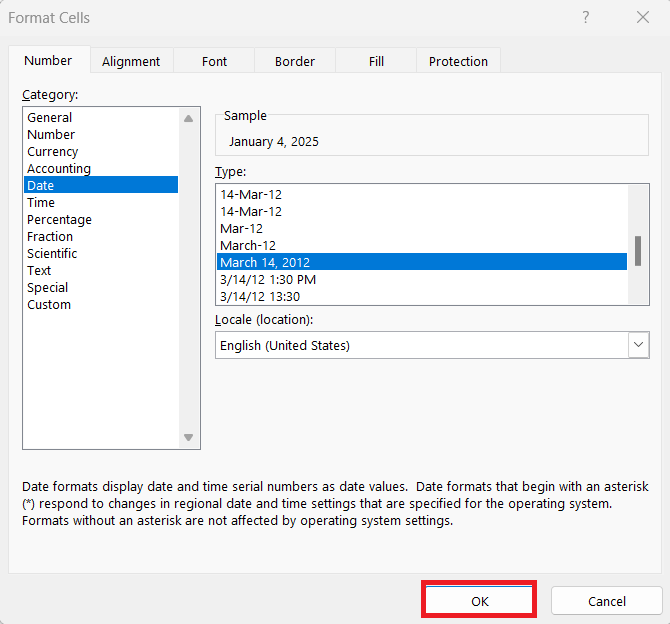The width and height of the screenshot is (670, 624).
Task: Click the Type list scrollbar thumb
Action: [638, 251]
